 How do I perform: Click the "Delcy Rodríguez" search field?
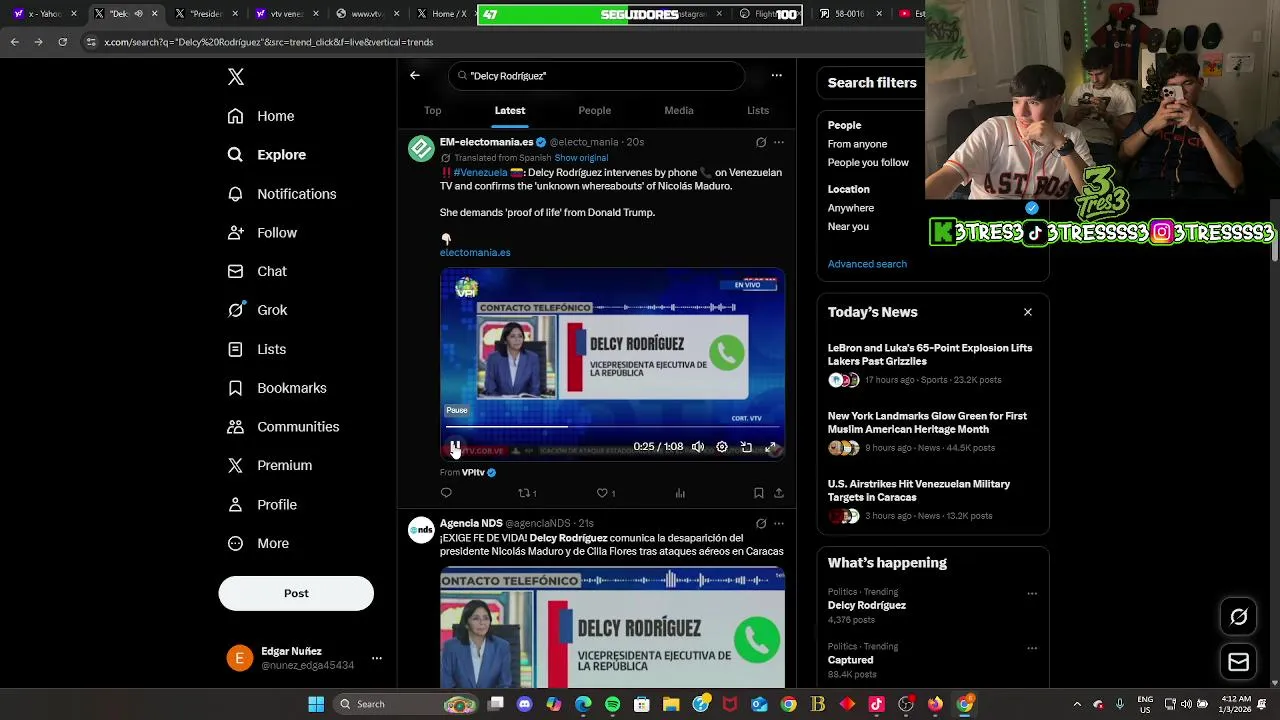click(597, 76)
